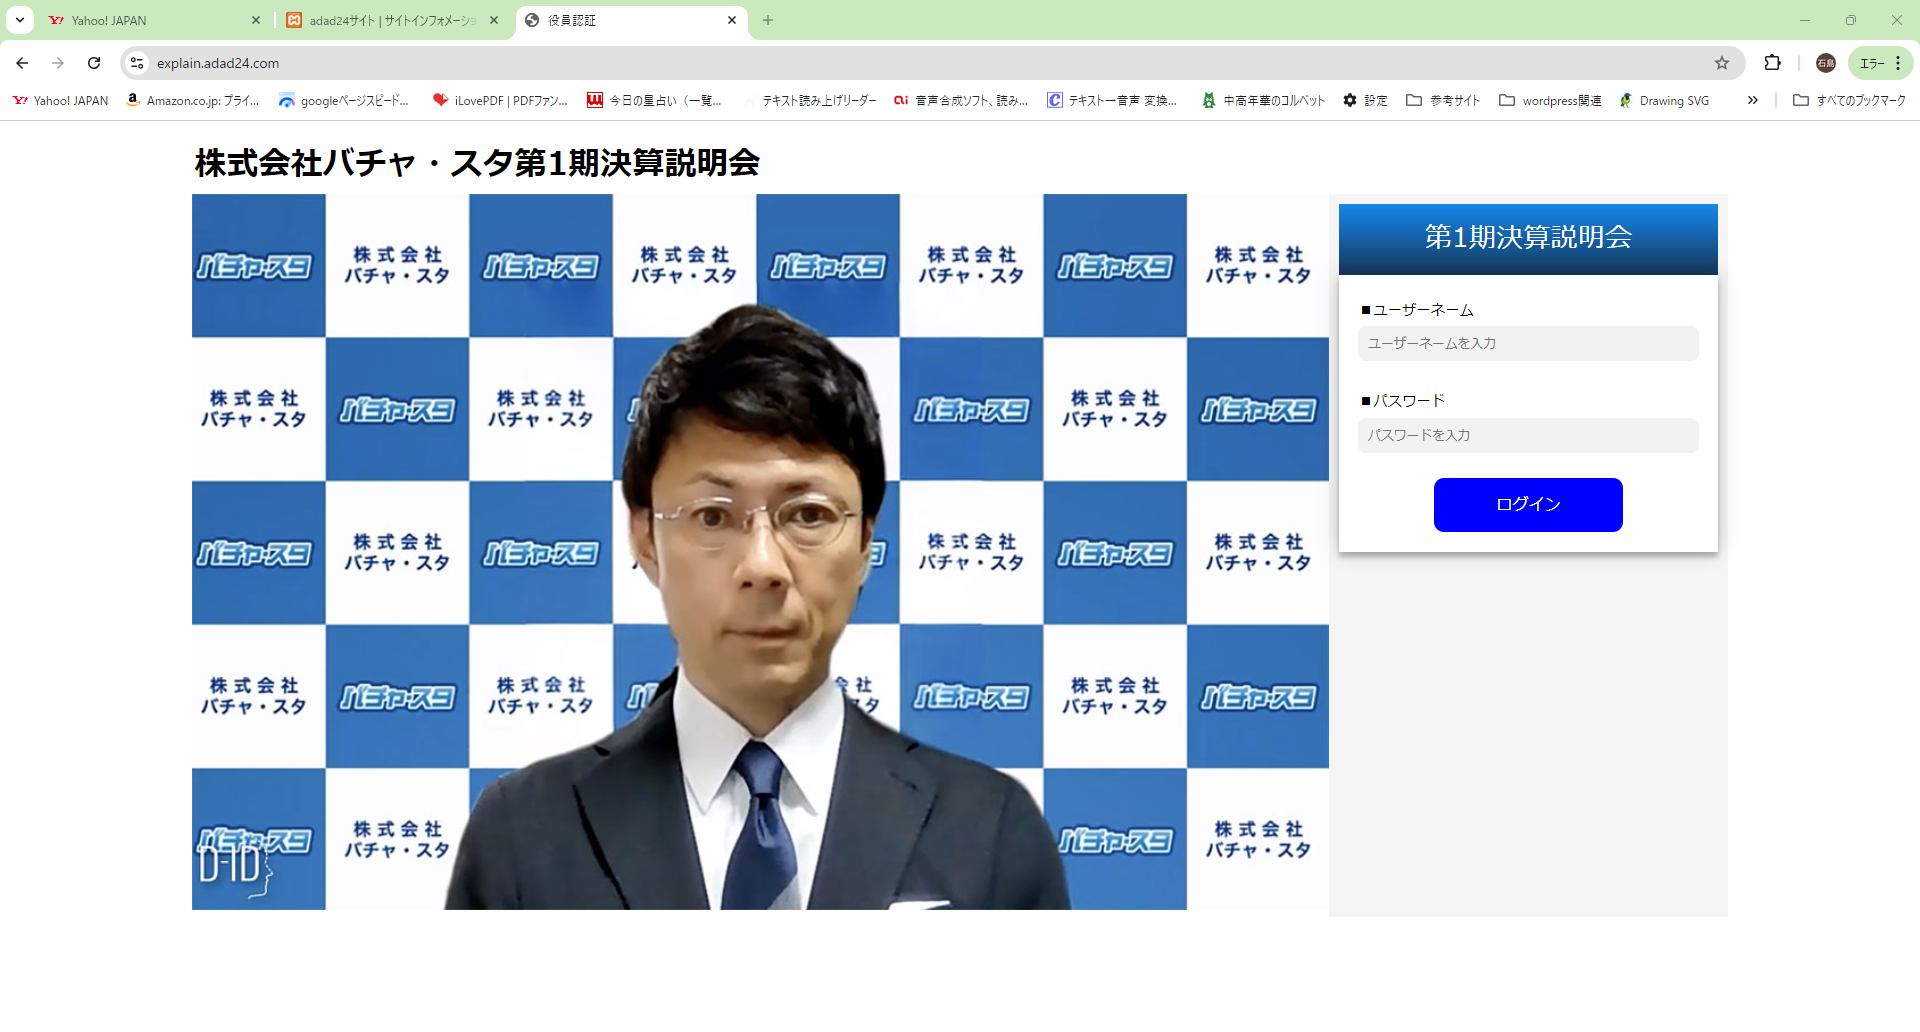Viewport: 1920px width, 1032px height.
Task: Open the Drawing SVG bookmark
Action: coord(1664,100)
